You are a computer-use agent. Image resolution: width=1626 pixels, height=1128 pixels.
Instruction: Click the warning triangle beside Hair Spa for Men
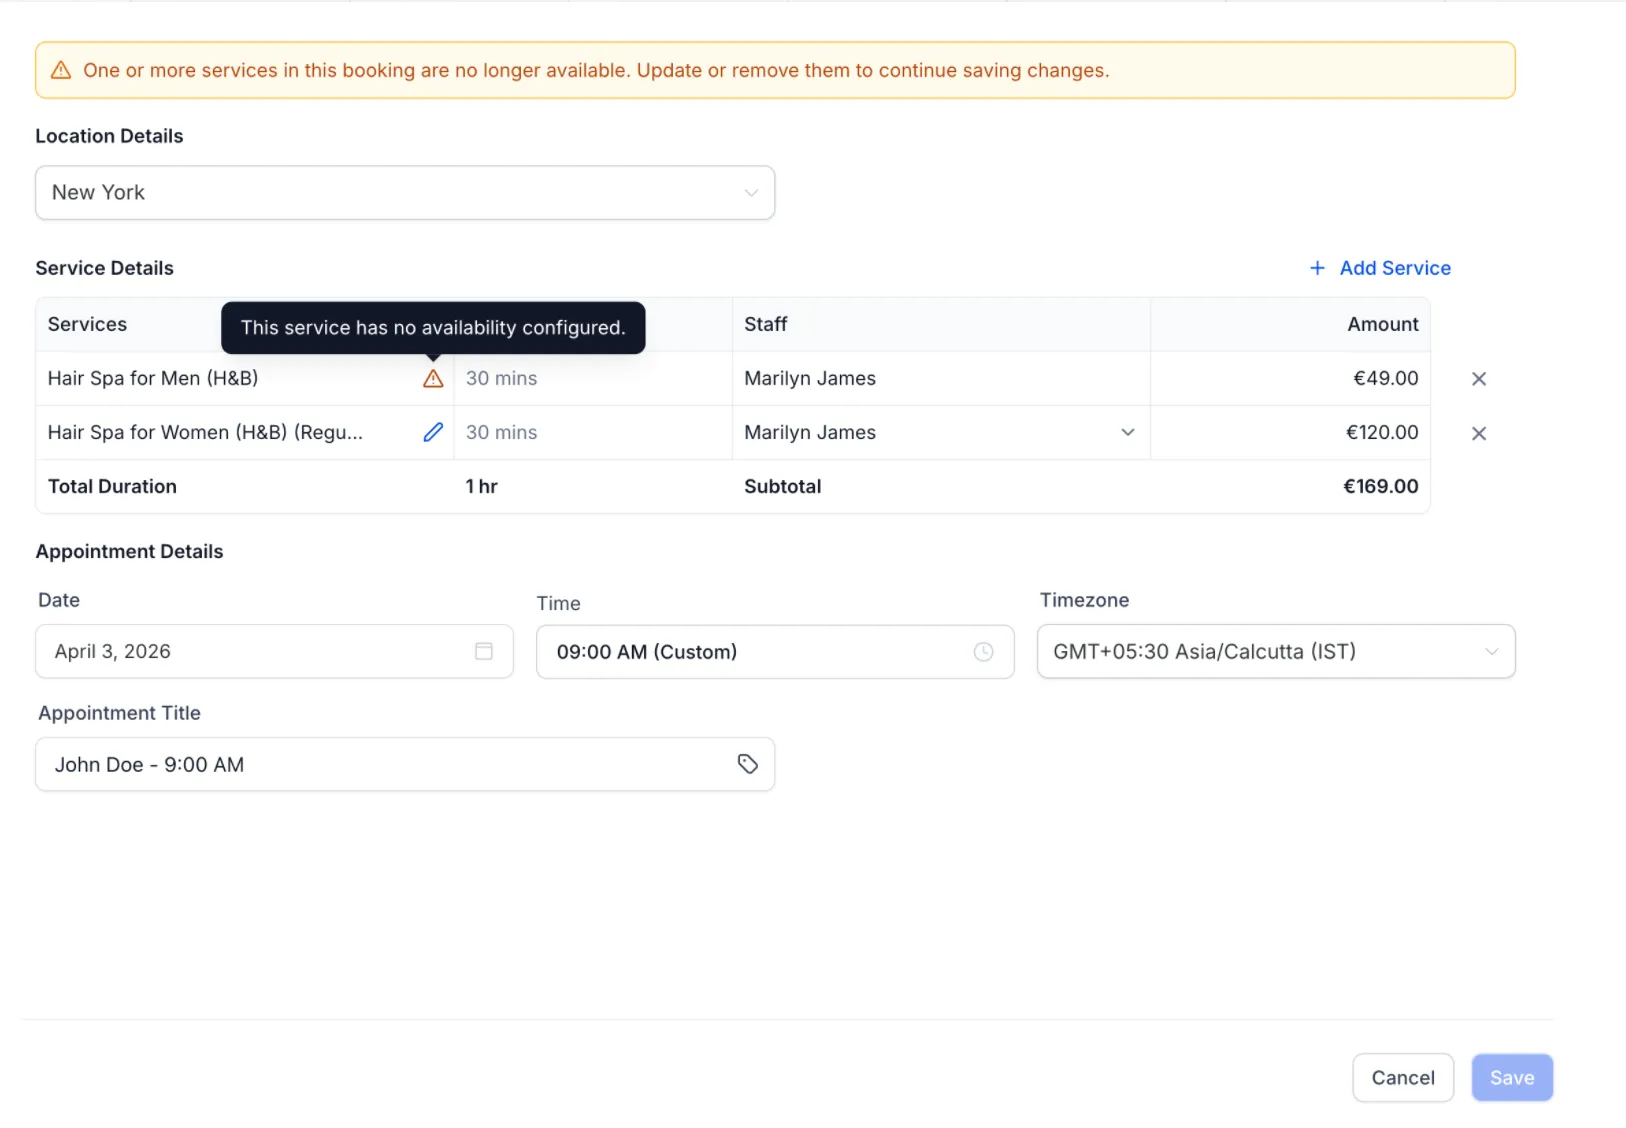click(433, 378)
